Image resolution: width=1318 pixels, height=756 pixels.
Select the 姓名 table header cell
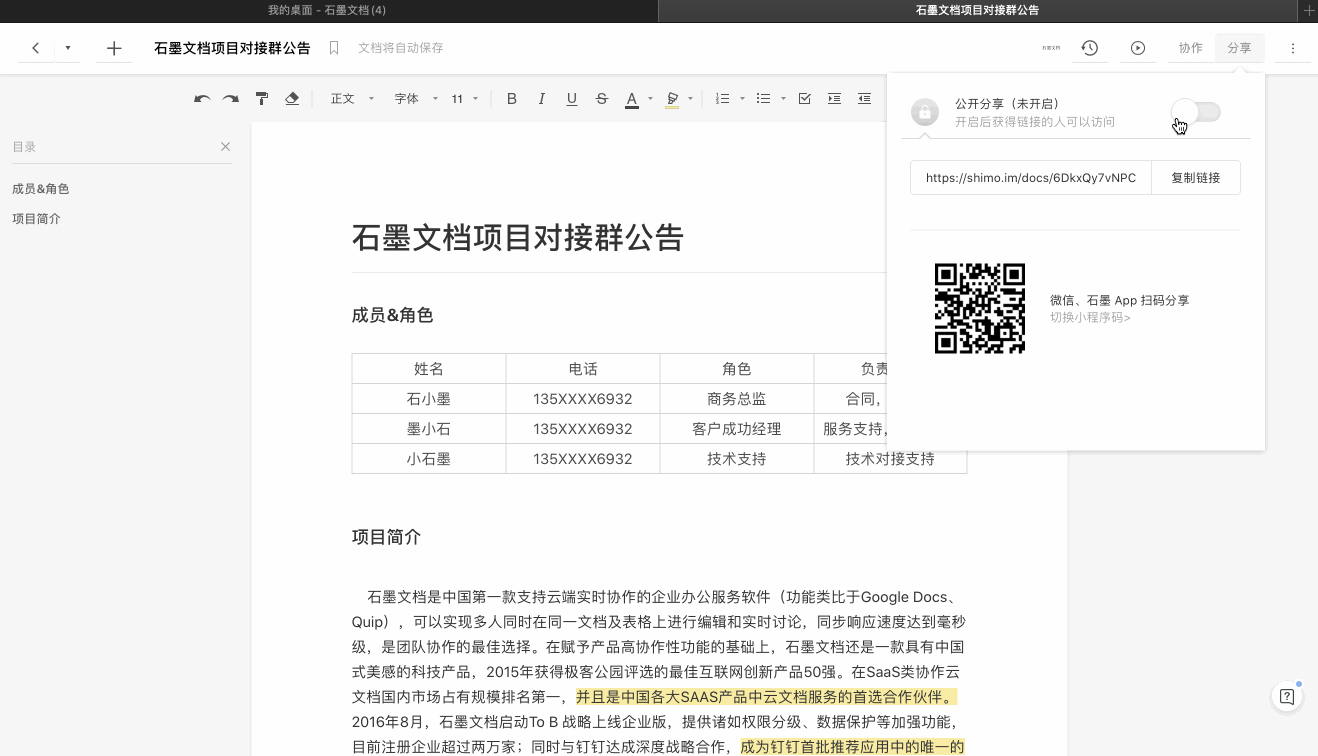pos(429,369)
